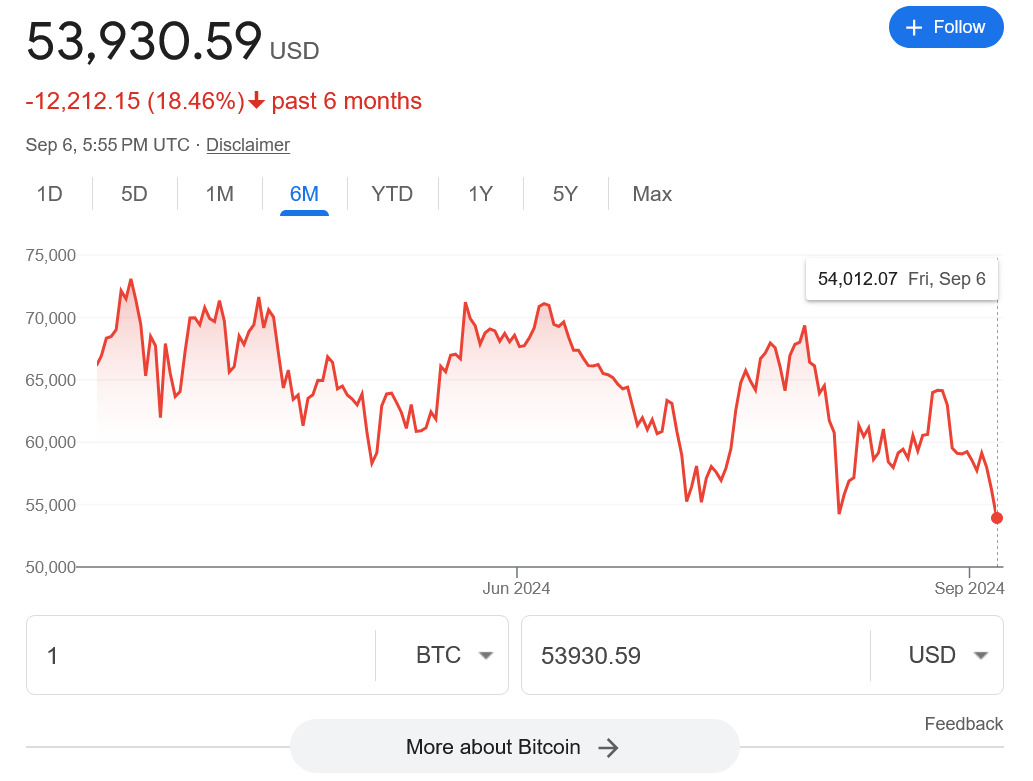Select the 5D time range tab
Image resolution: width=1033 pixels, height=781 pixels.
[134, 194]
